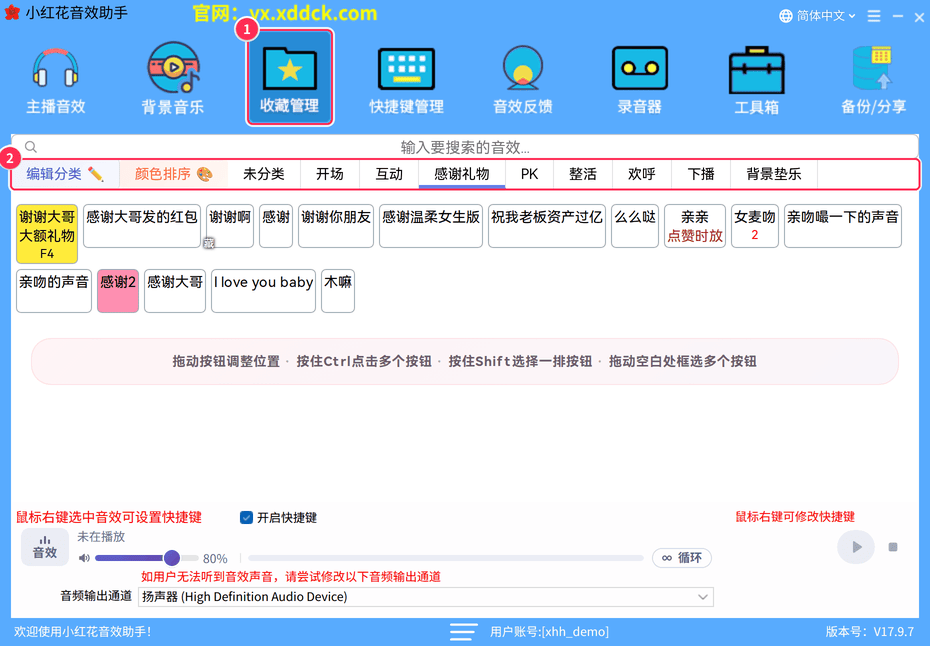Switch to the 背景垫乐 tab
930x646 pixels.
click(774, 174)
